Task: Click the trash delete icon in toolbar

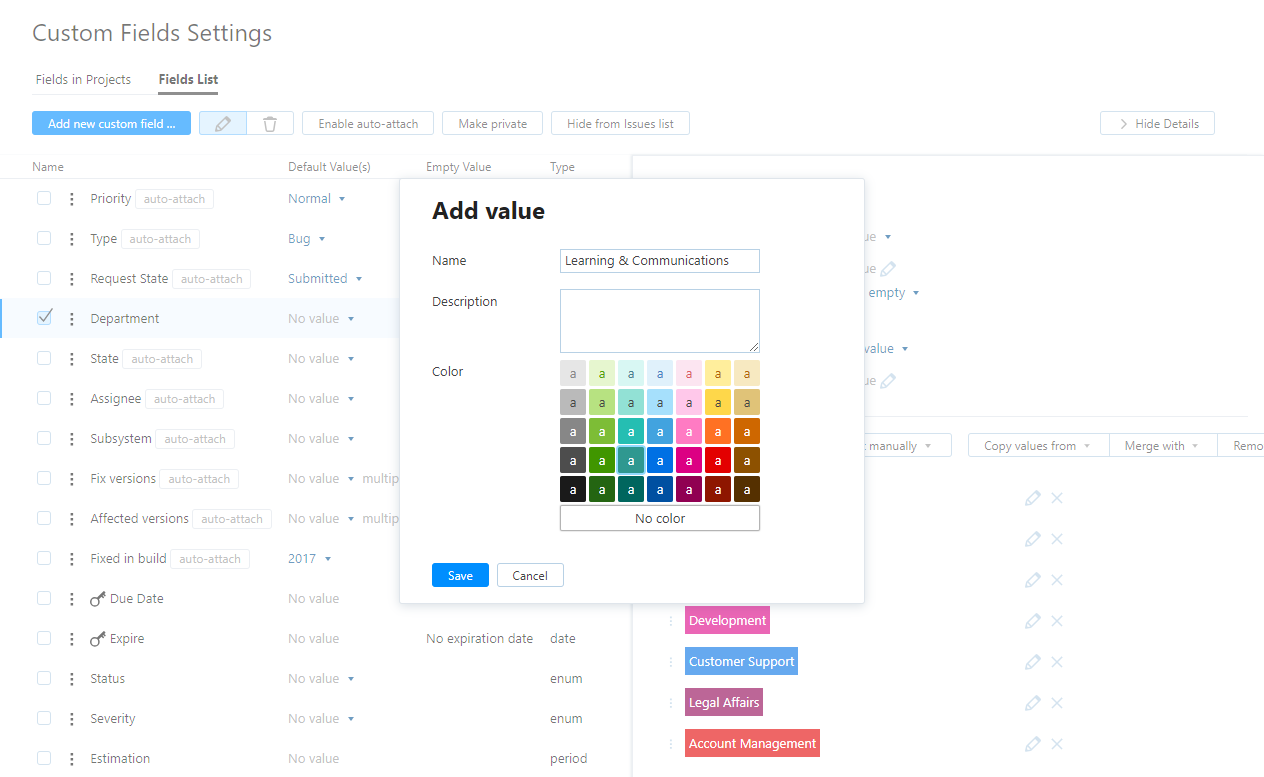Action: coord(270,123)
